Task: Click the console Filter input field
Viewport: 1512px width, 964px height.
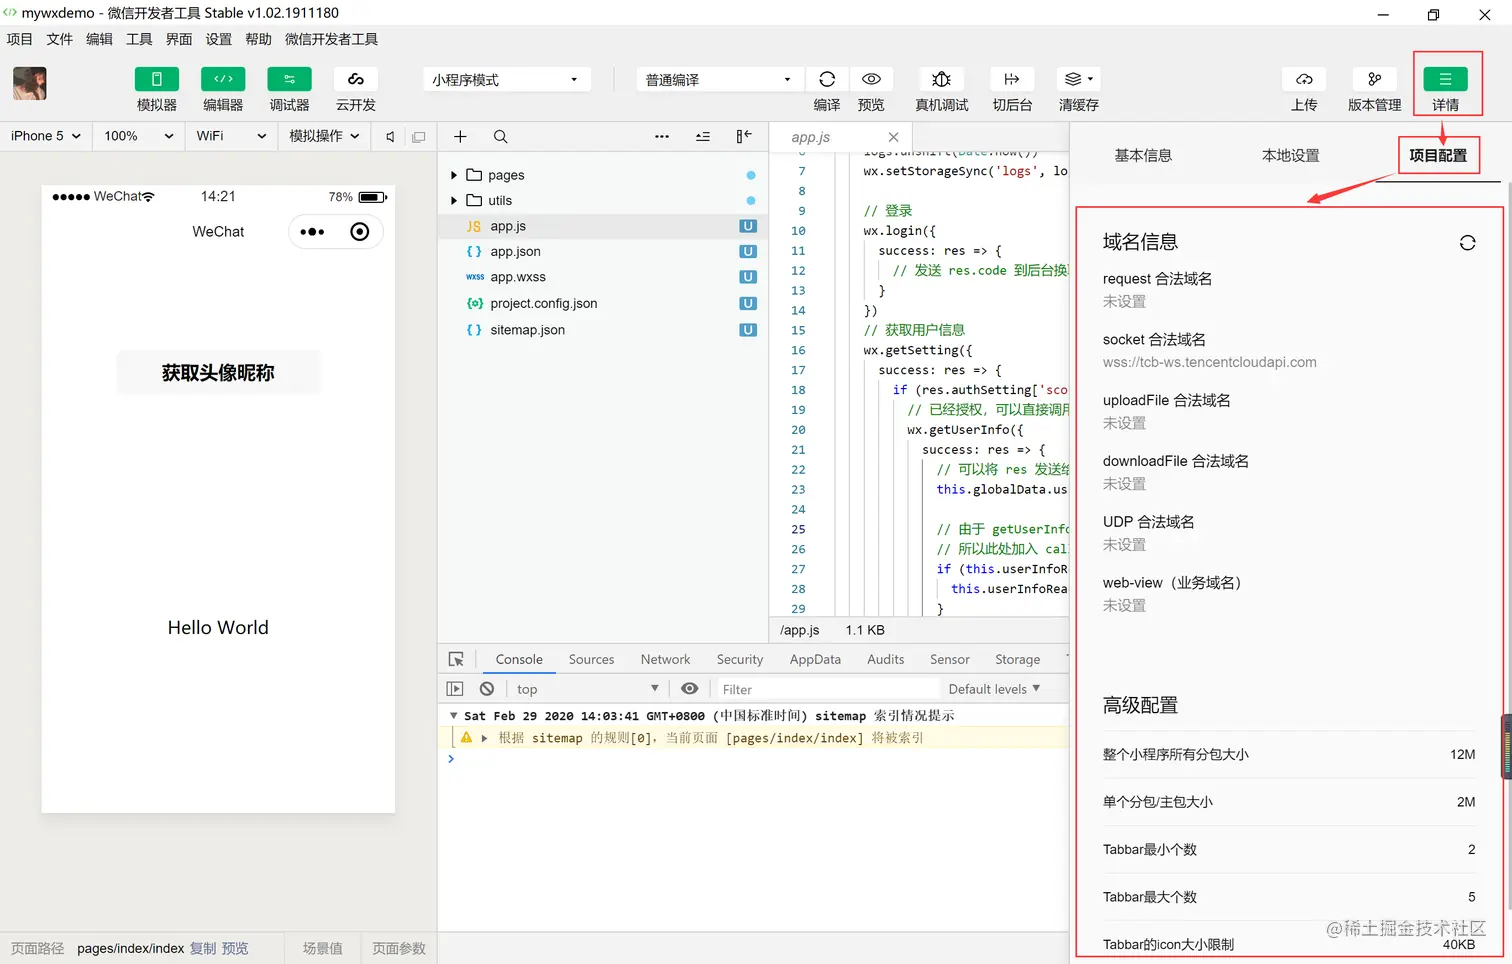Action: coord(828,689)
